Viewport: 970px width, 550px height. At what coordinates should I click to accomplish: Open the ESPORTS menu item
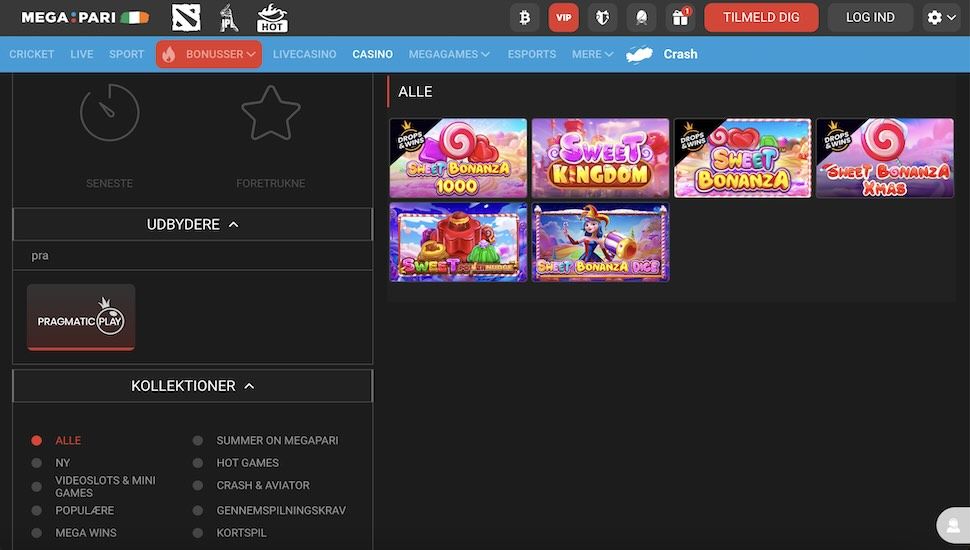point(531,54)
